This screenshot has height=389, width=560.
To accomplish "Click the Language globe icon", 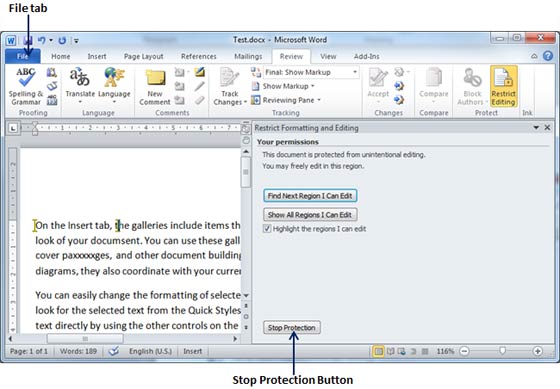I will tap(114, 77).
